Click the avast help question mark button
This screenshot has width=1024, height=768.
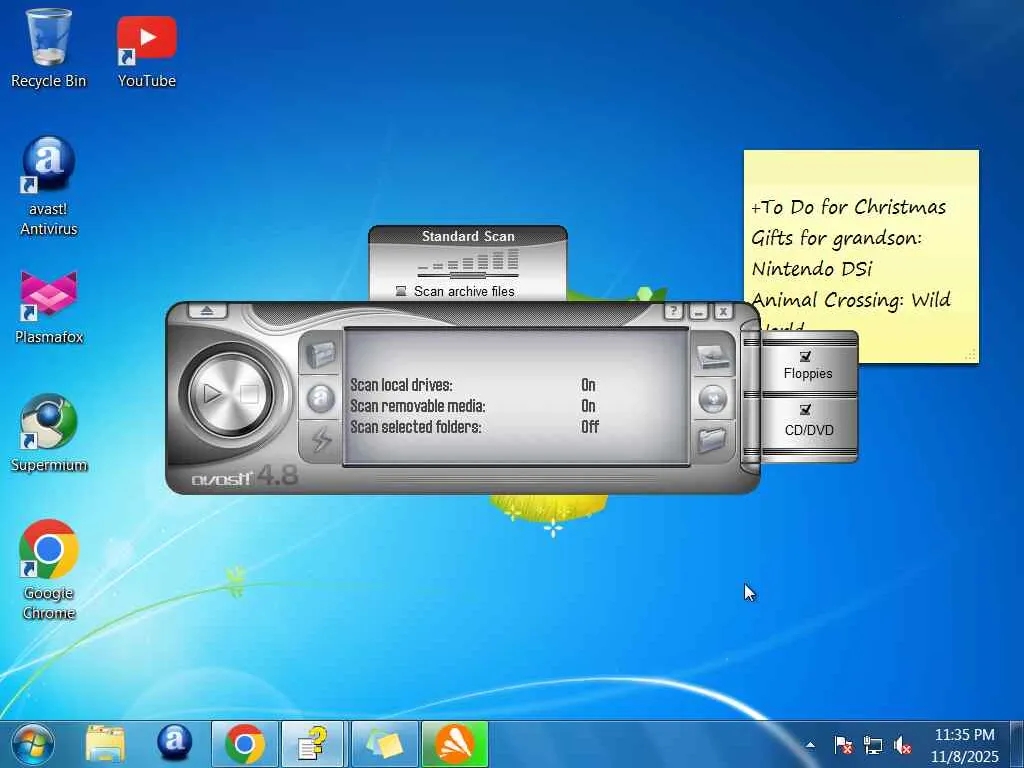point(675,312)
